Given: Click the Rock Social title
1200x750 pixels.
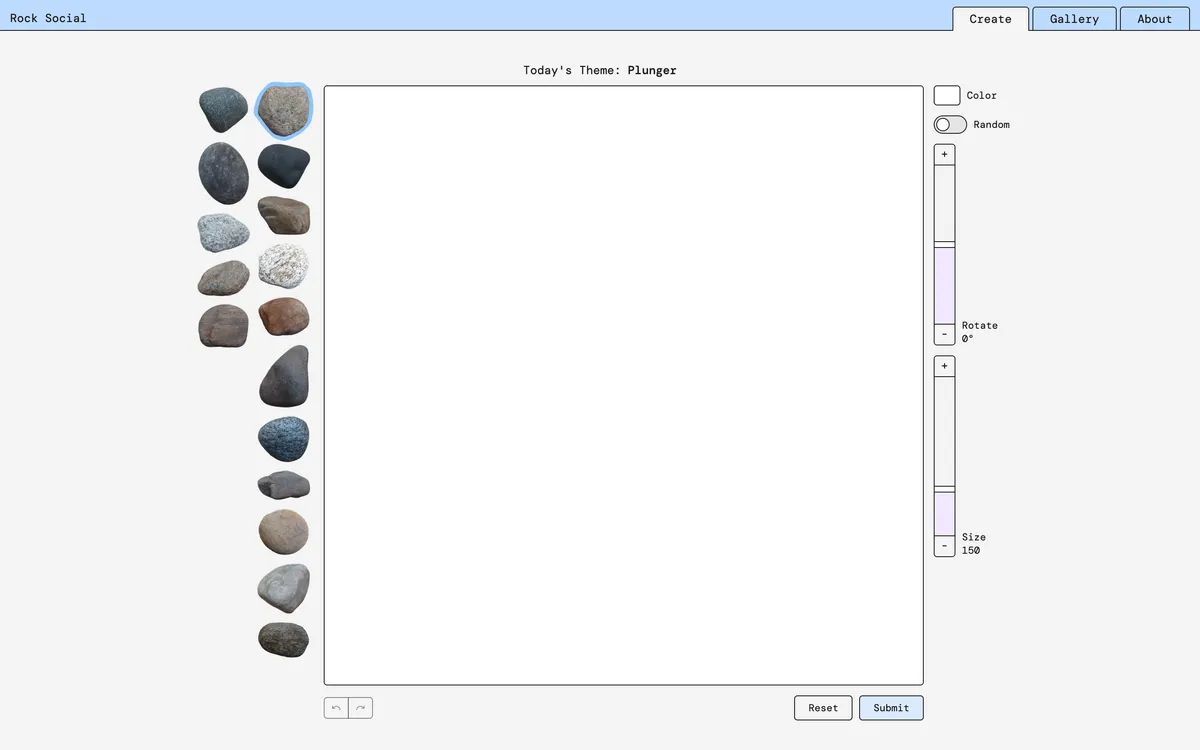Looking at the screenshot, I should pyautogui.click(x=48, y=18).
